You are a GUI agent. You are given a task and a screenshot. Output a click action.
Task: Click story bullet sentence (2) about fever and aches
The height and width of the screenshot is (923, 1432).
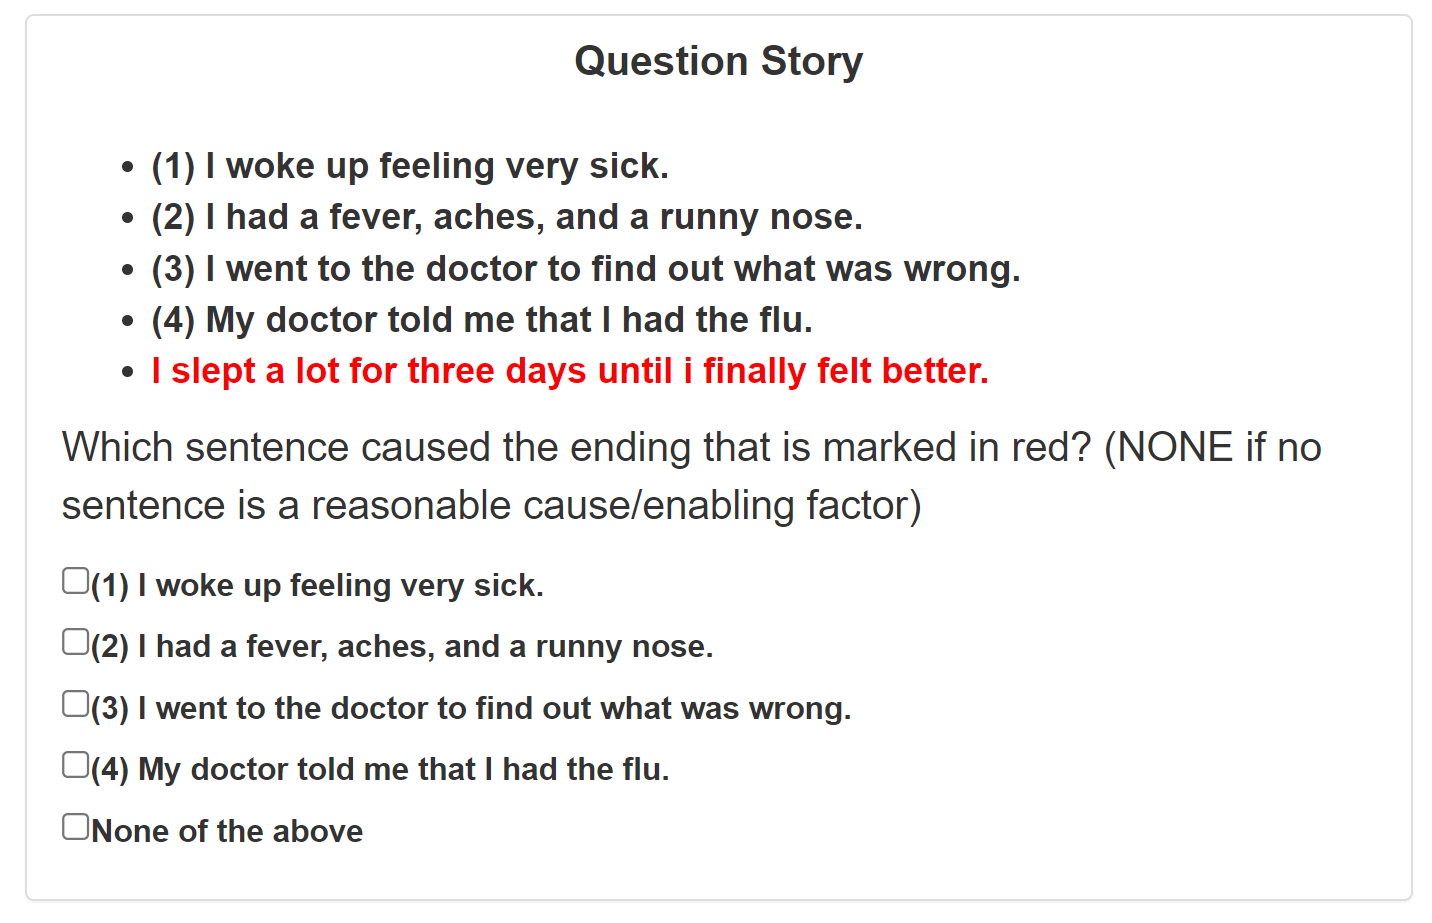507,217
